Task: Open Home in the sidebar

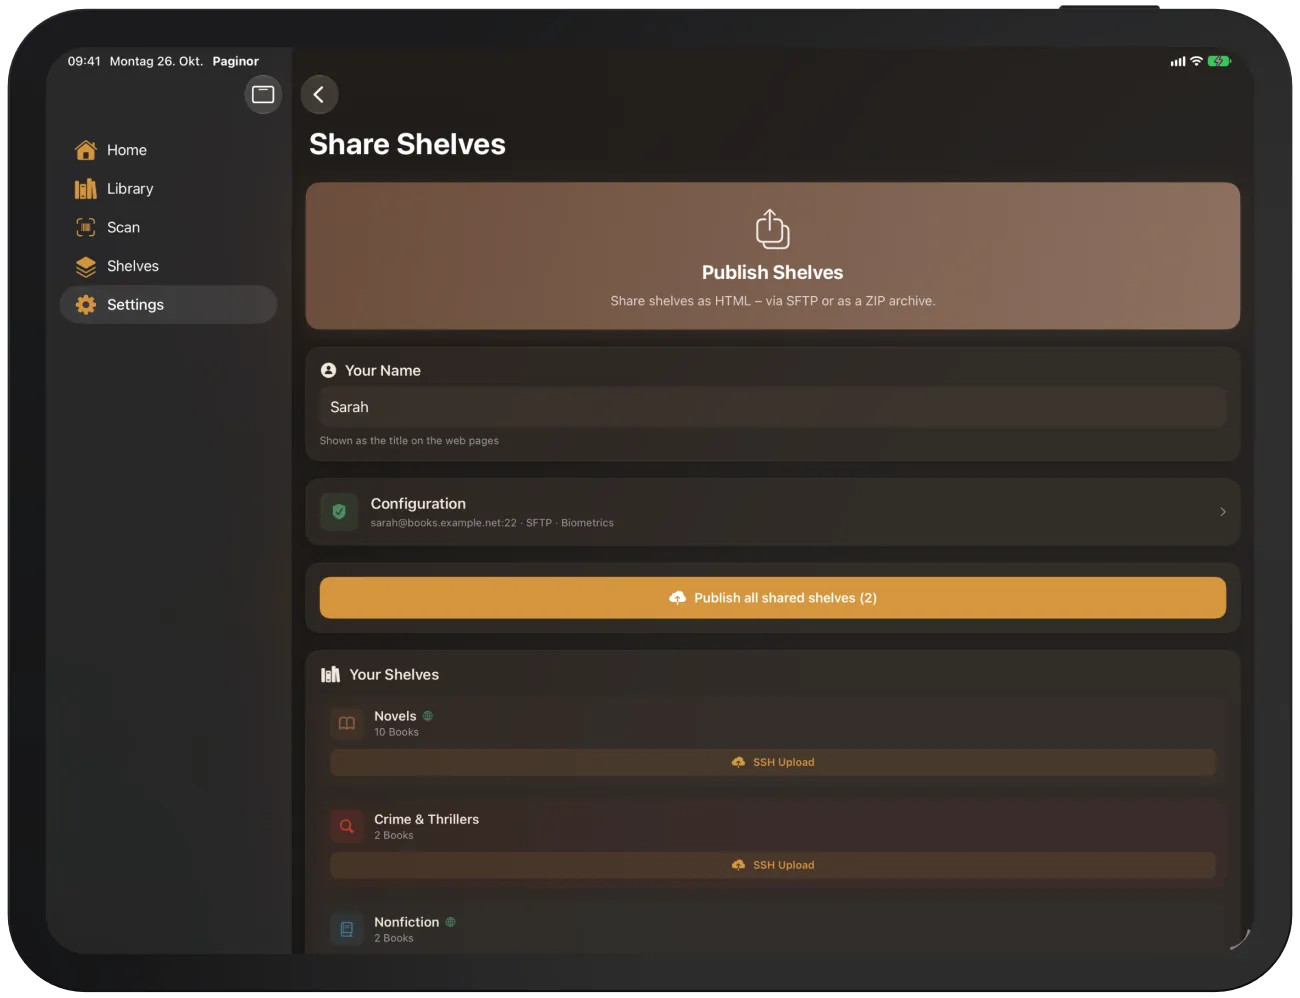Action: click(168, 150)
